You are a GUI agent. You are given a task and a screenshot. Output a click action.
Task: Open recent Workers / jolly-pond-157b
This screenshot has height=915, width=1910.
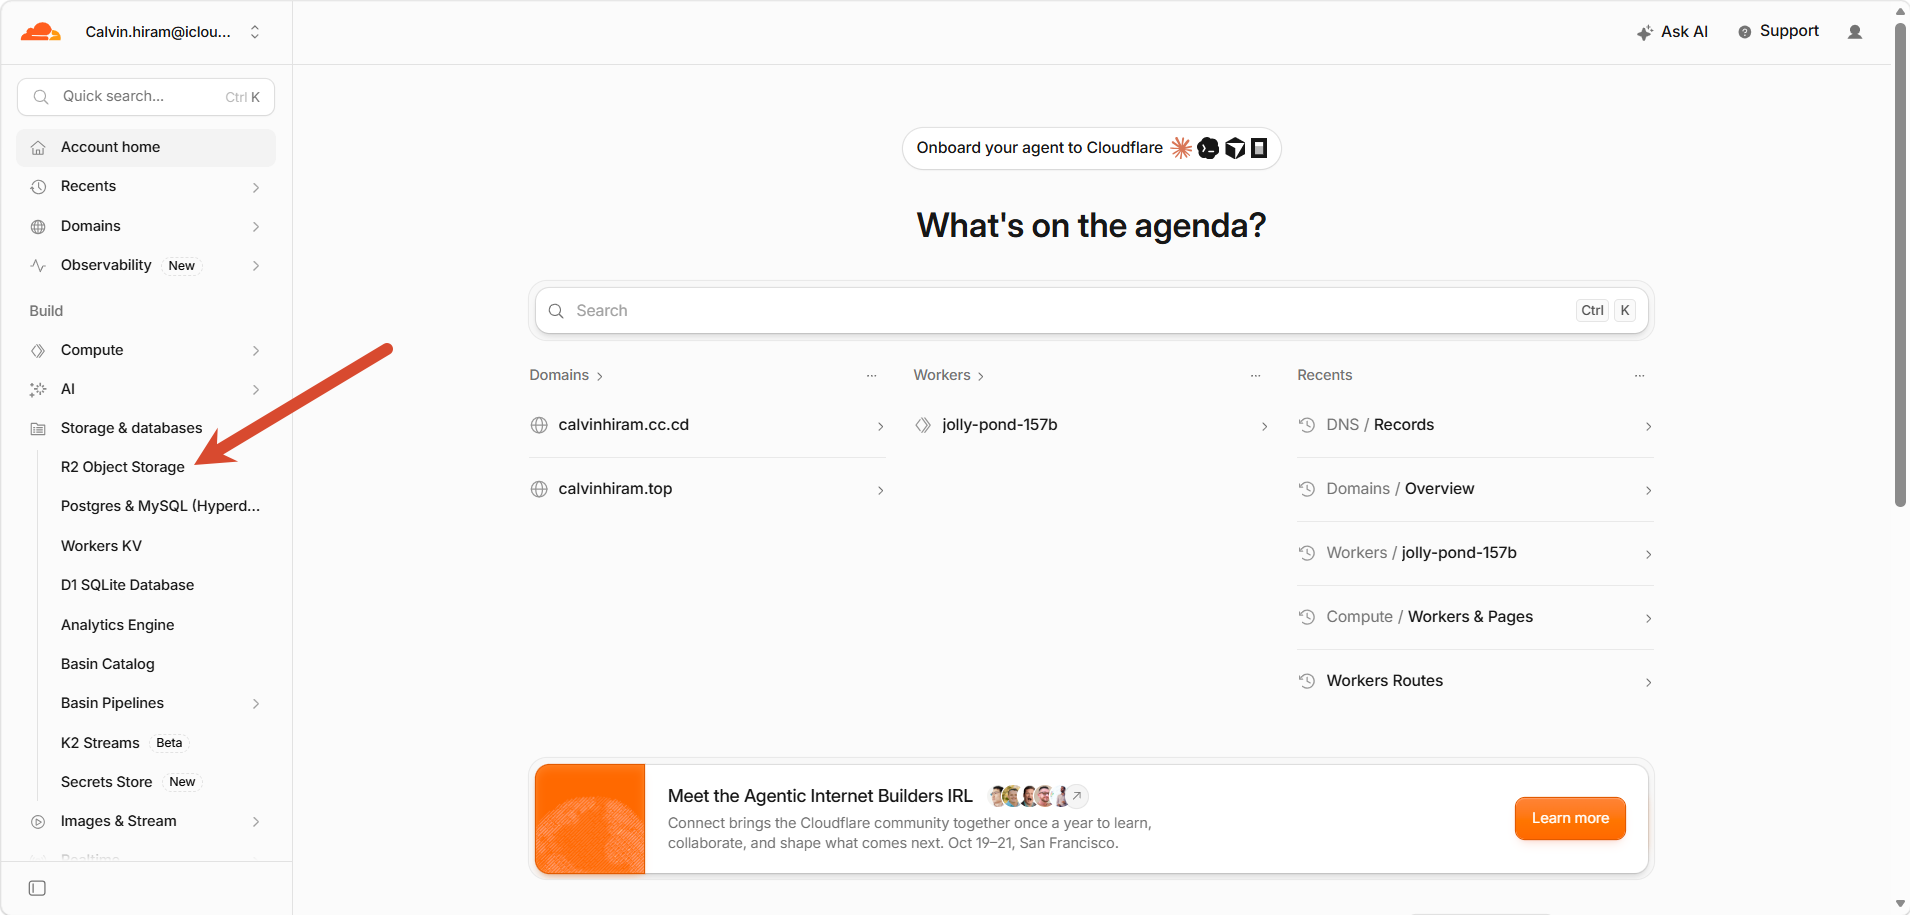(x=1475, y=554)
